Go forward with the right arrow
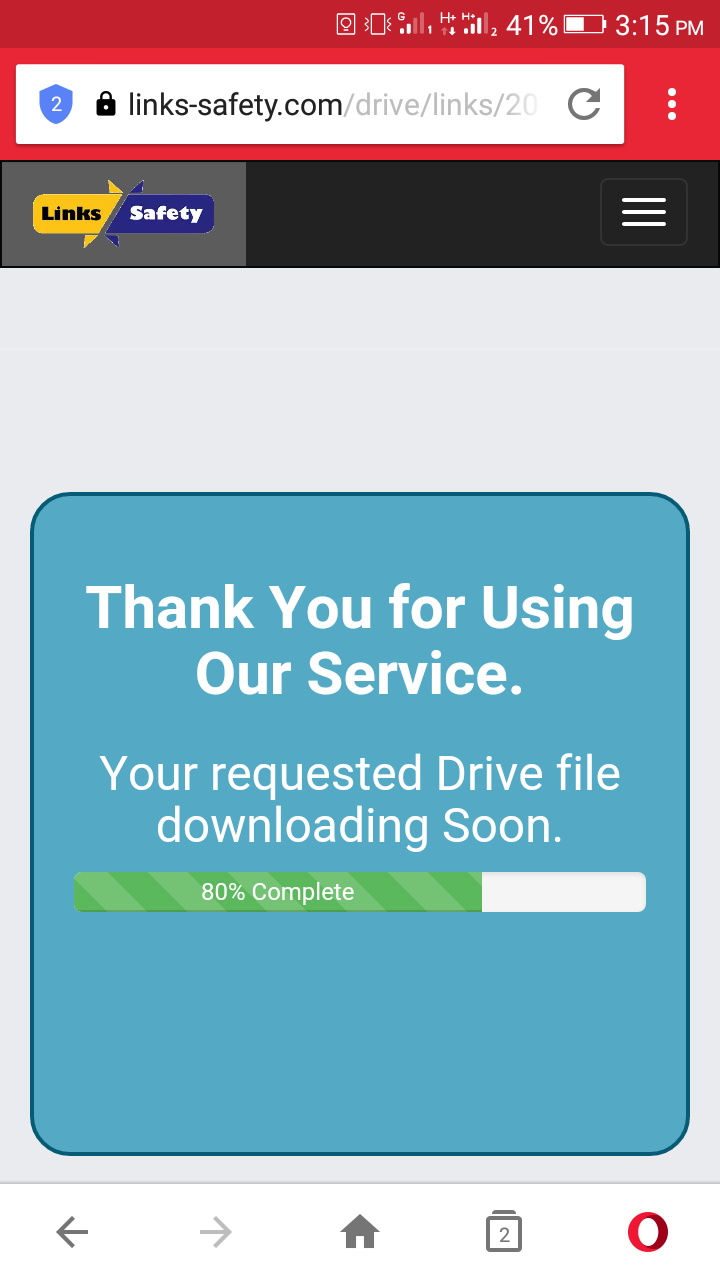720x1280 pixels. click(x=216, y=1232)
